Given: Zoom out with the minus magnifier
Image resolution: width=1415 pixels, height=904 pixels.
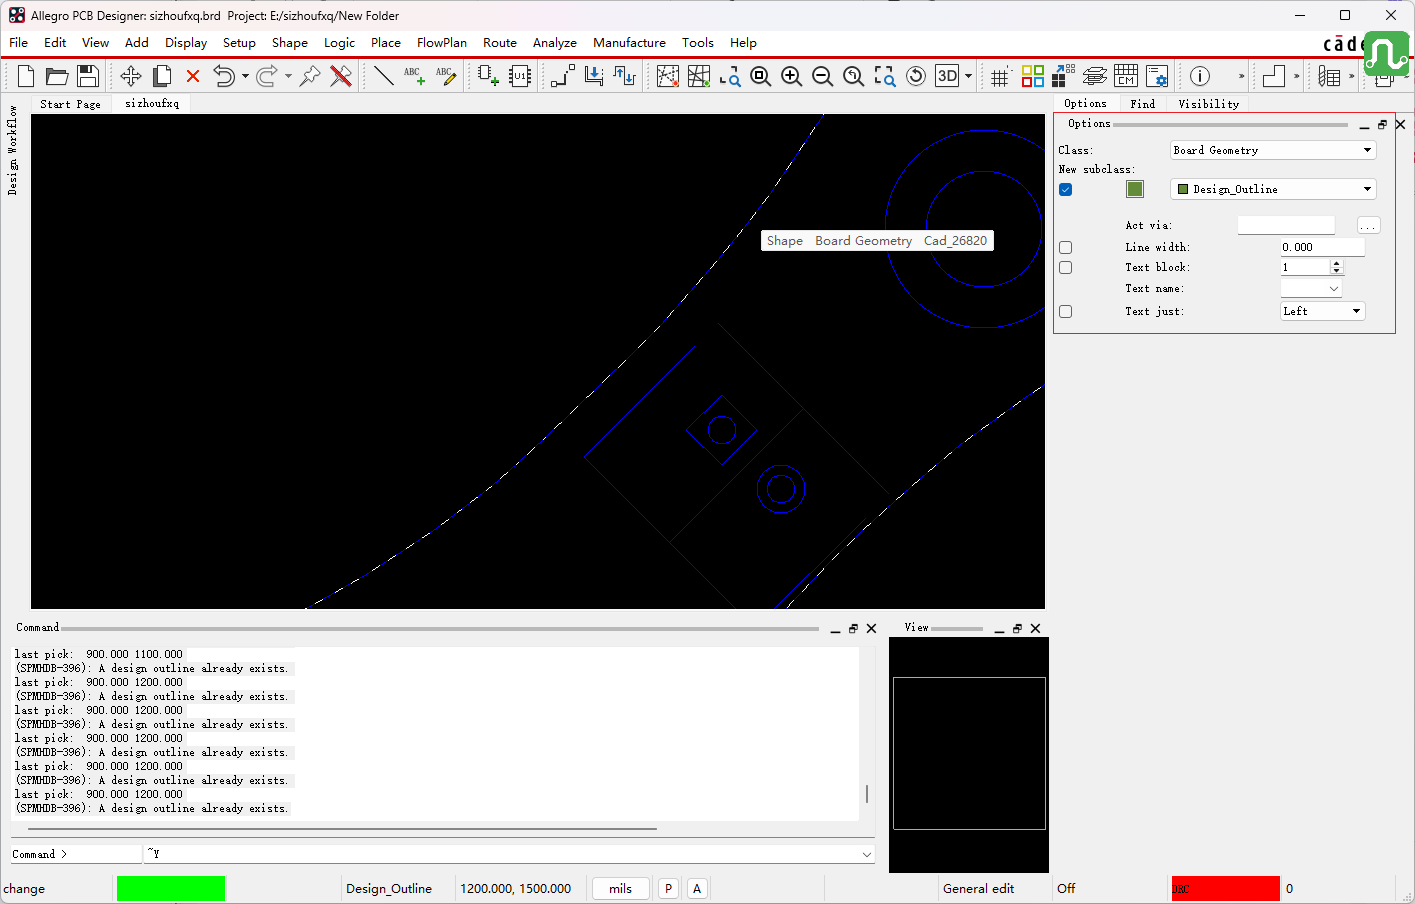Looking at the screenshot, I should click(822, 76).
